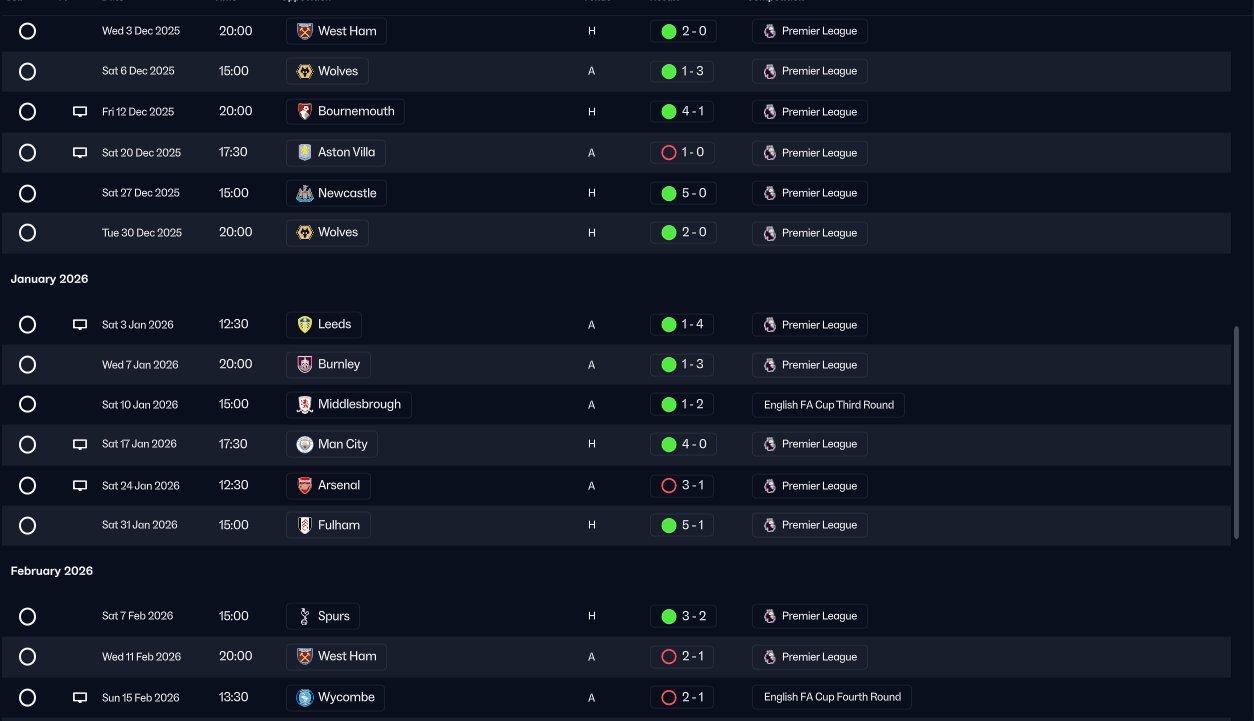Click the Spurs club badge icon
The image size is (1254, 721).
tap(305, 616)
